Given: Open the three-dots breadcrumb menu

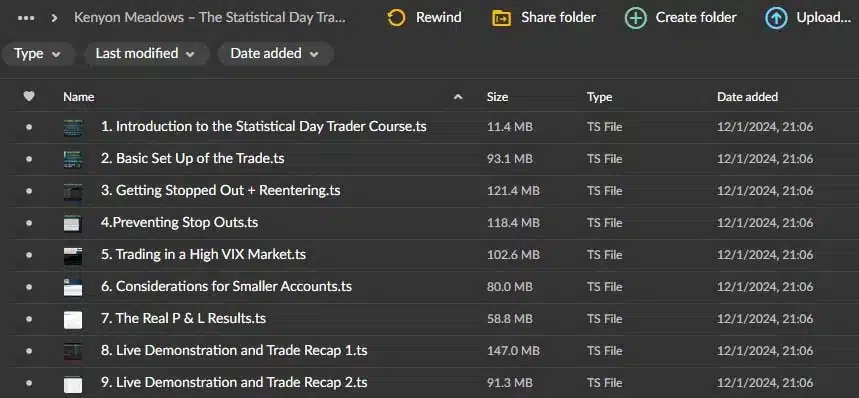Looking at the screenshot, I should 26,18.
